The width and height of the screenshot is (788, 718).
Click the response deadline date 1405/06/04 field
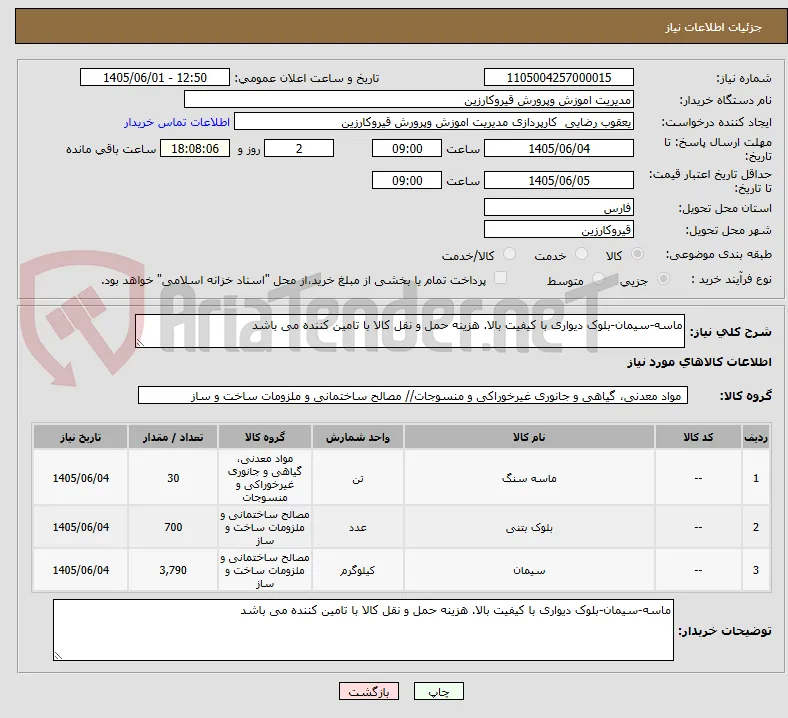point(558,148)
